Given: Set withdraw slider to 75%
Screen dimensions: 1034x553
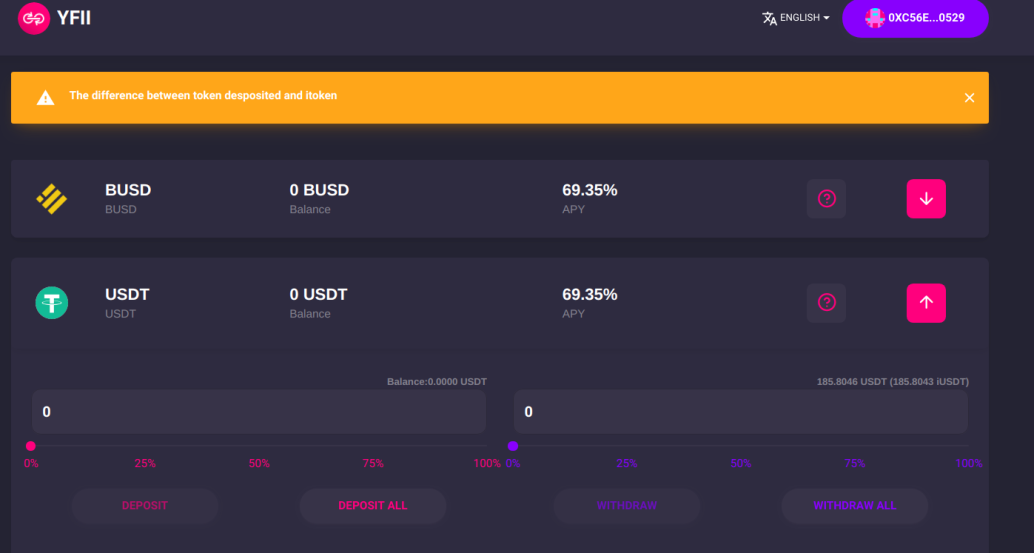Looking at the screenshot, I should [855, 446].
